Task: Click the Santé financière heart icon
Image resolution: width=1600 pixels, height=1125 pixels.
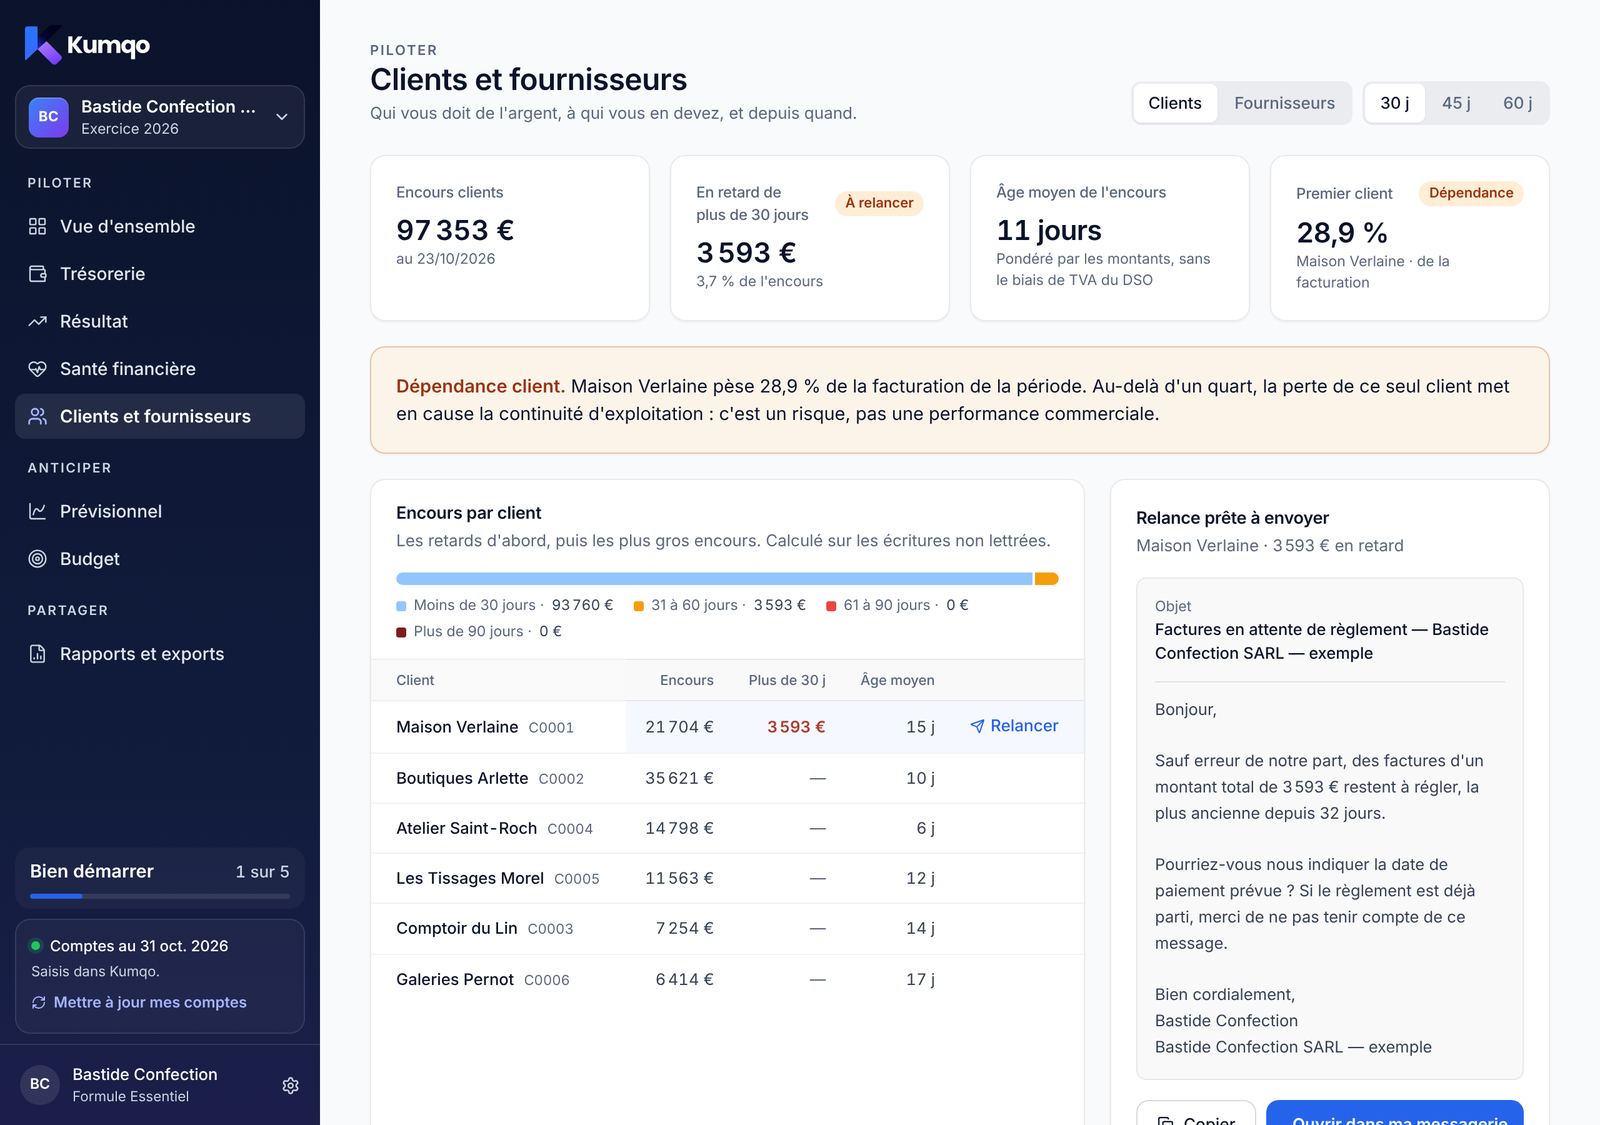Action: click(38, 369)
